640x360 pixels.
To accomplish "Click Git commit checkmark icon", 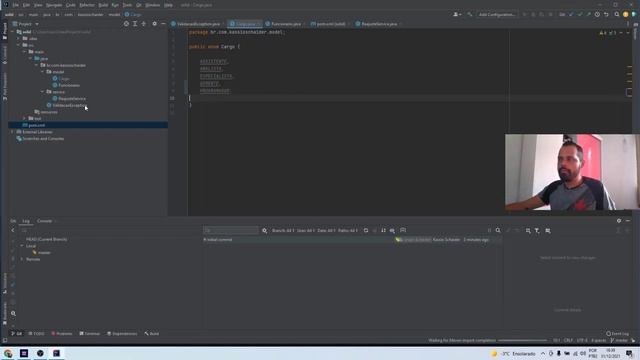I will tap(580, 14).
